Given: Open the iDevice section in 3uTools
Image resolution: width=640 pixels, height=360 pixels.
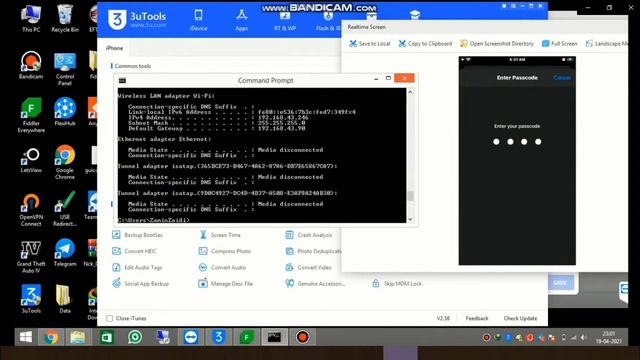Looking at the screenshot, I should 198,20.
